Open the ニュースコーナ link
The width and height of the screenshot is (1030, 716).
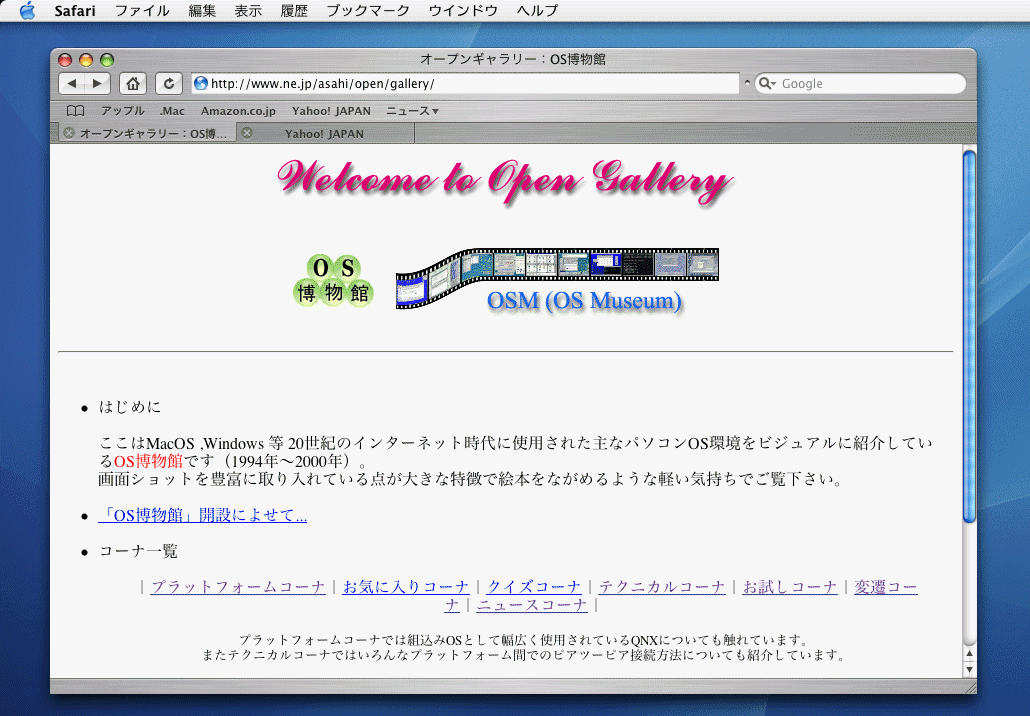tap(532, 605)
